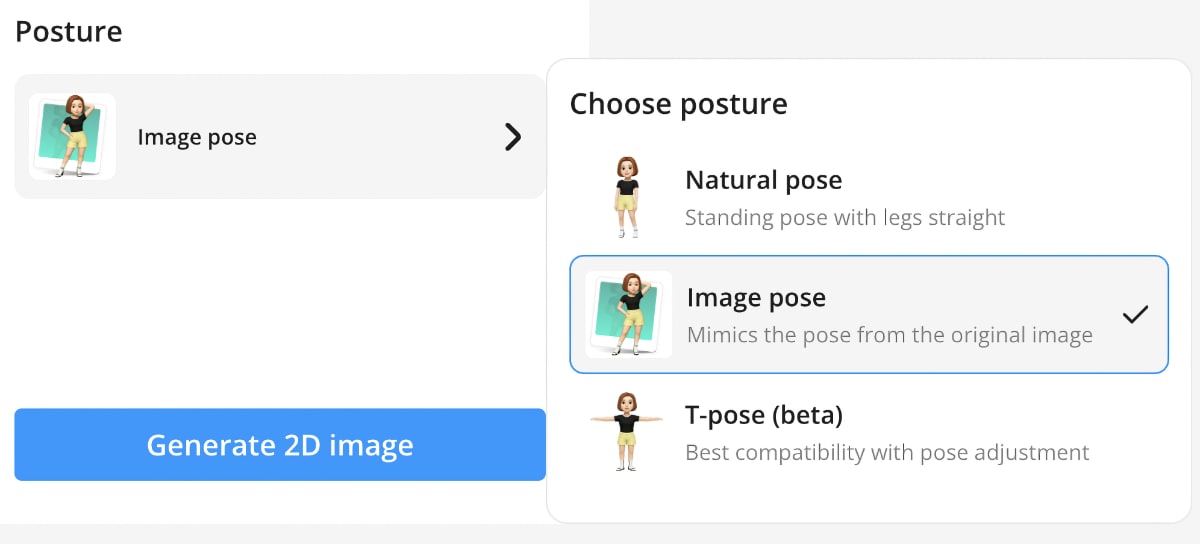The height and width of the screenshot is (544, 1200).
Task: Click the empty area right of Natural pose title
Action: (x=1000, y=181)
